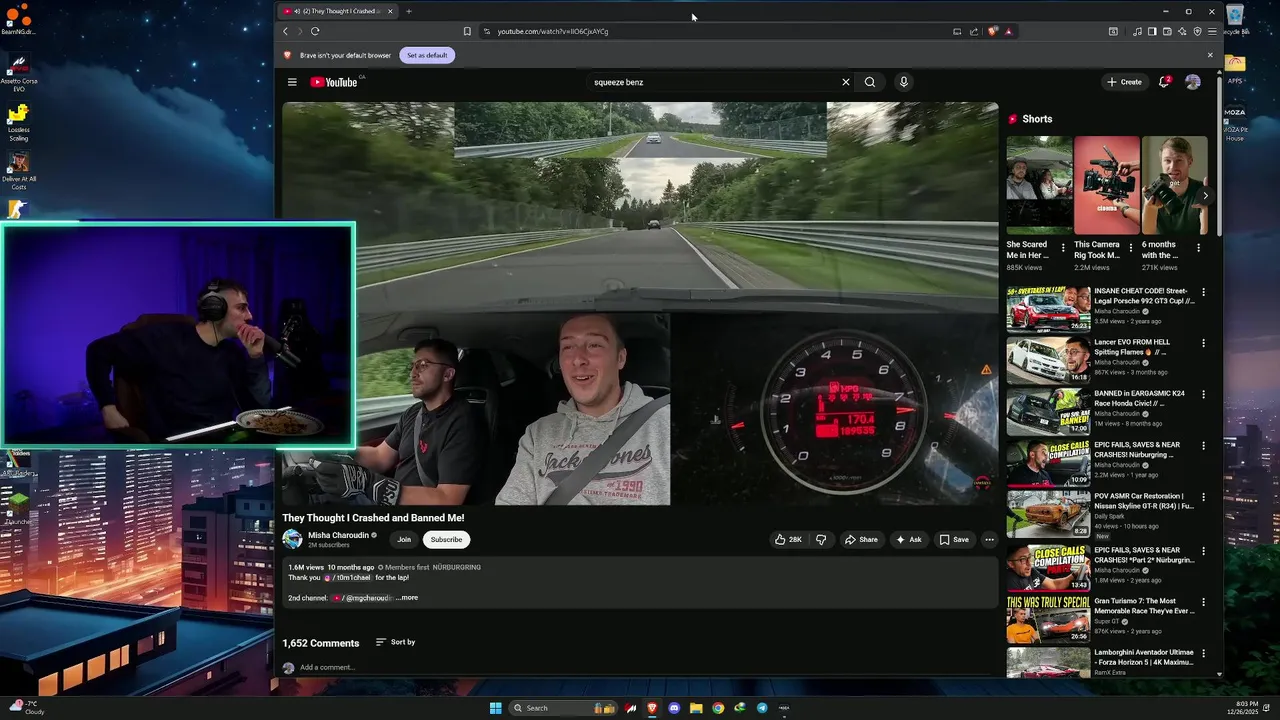Viewport: 1280px width, 720px height.
Task: Open options for BANNED in EARGASMIC video
Action: 1203,394
